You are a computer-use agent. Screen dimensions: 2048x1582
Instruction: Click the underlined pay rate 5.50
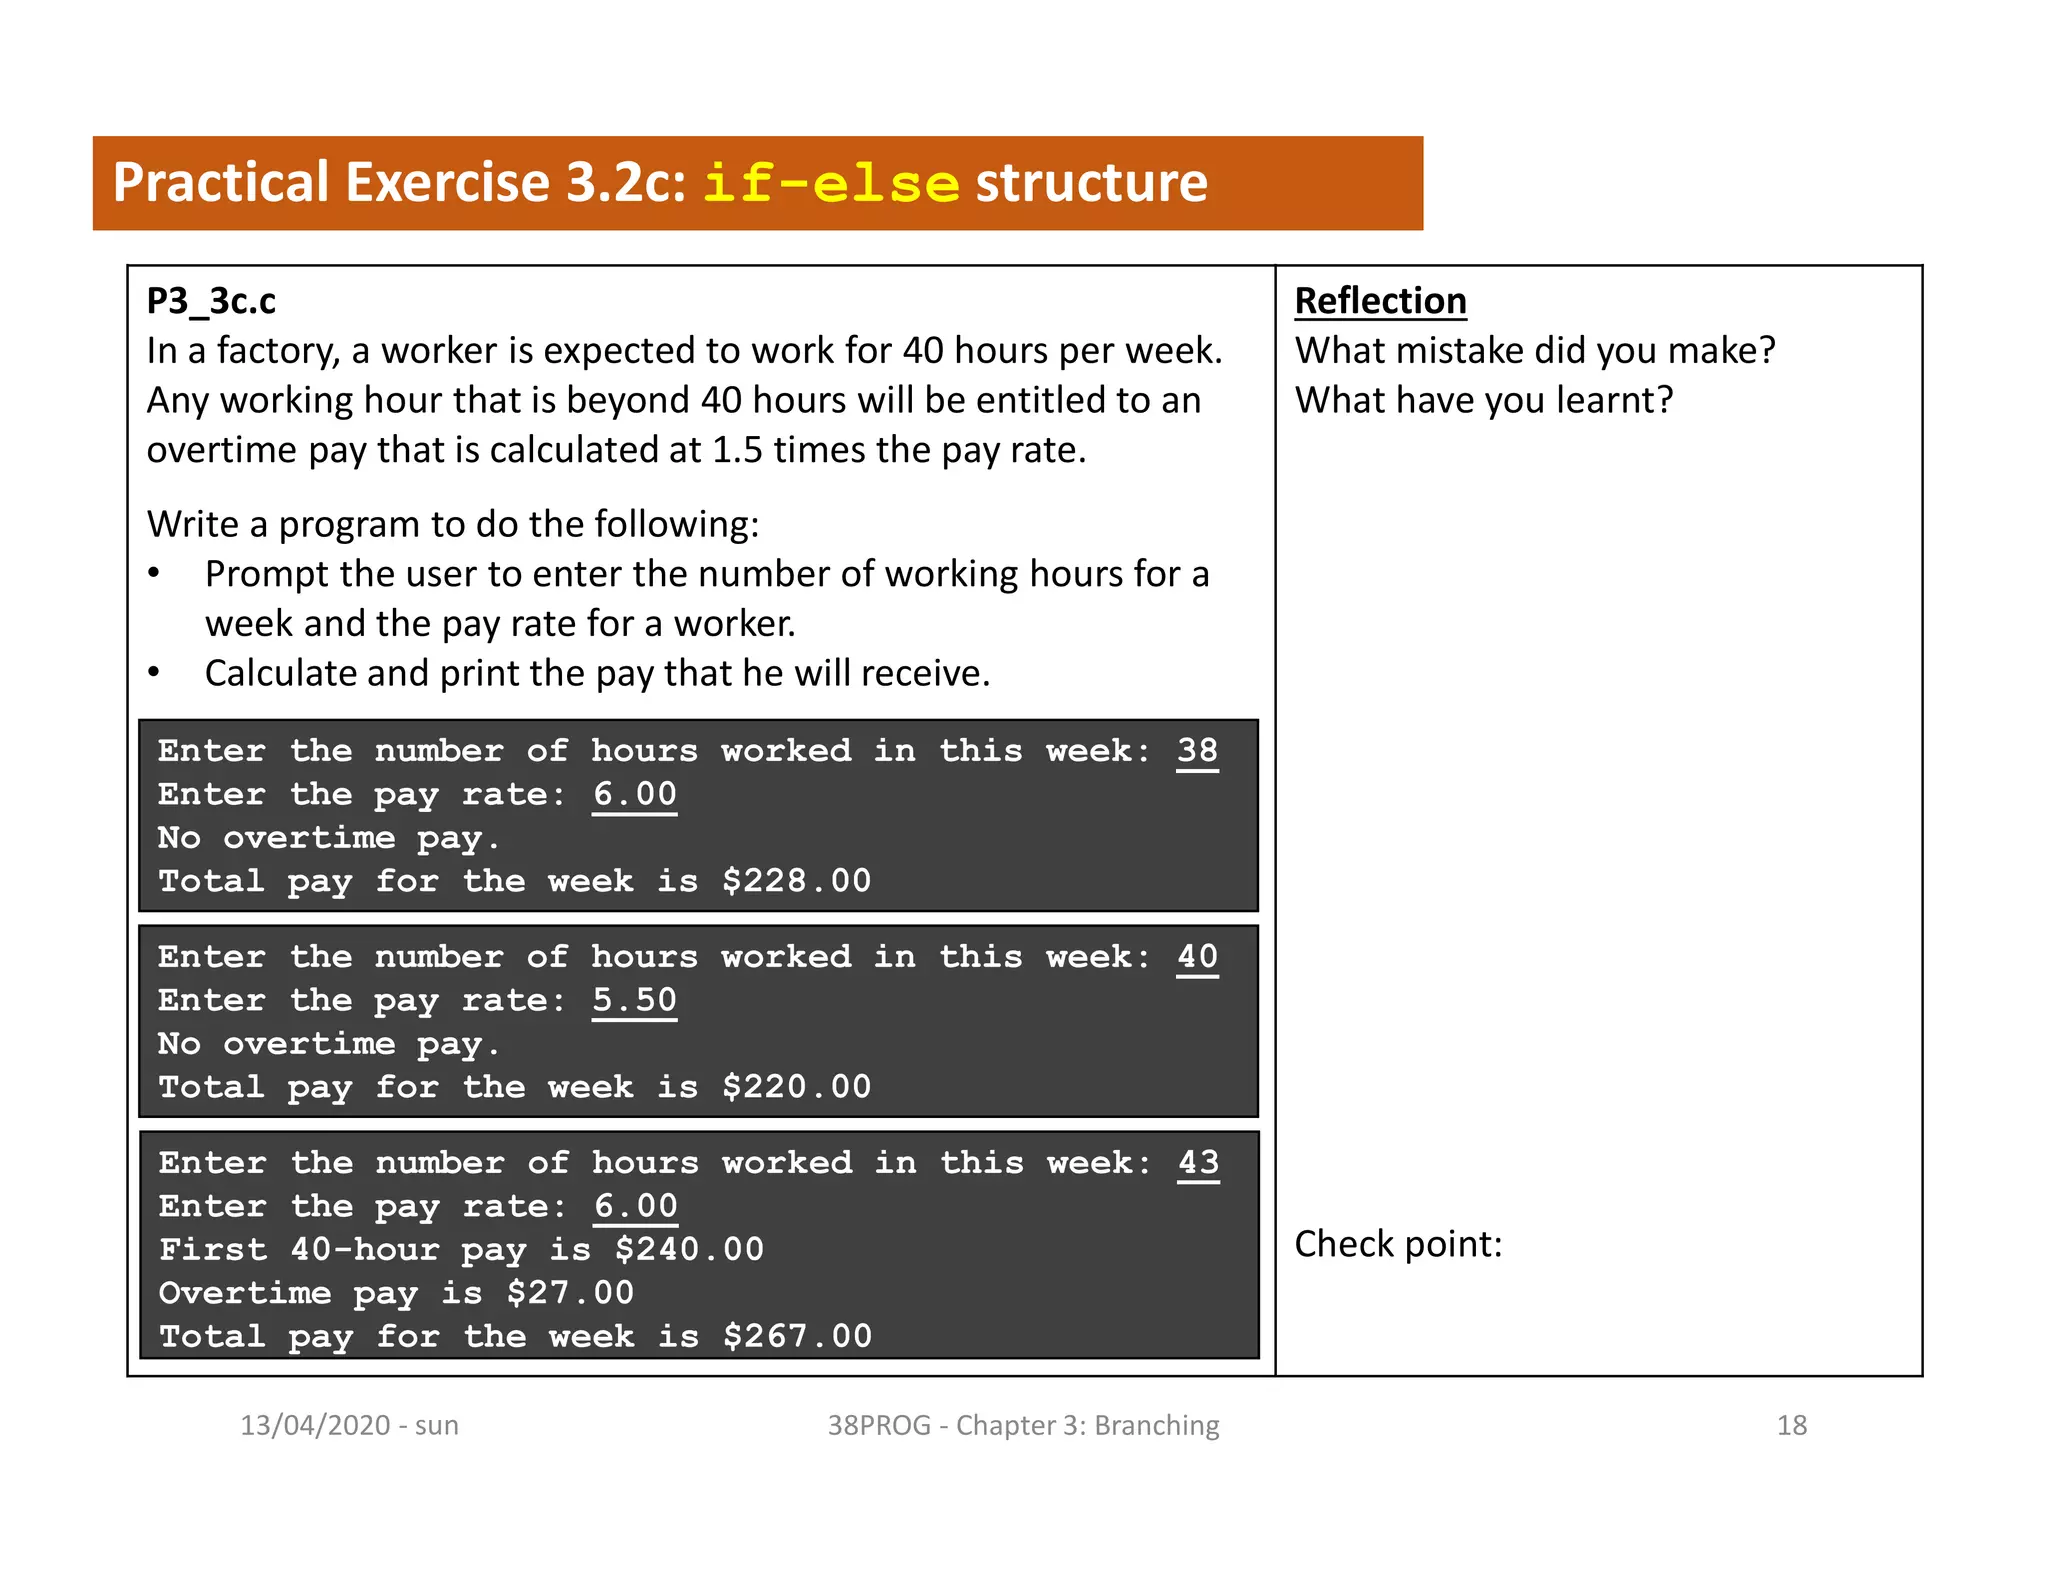[x=634, y=1000]
